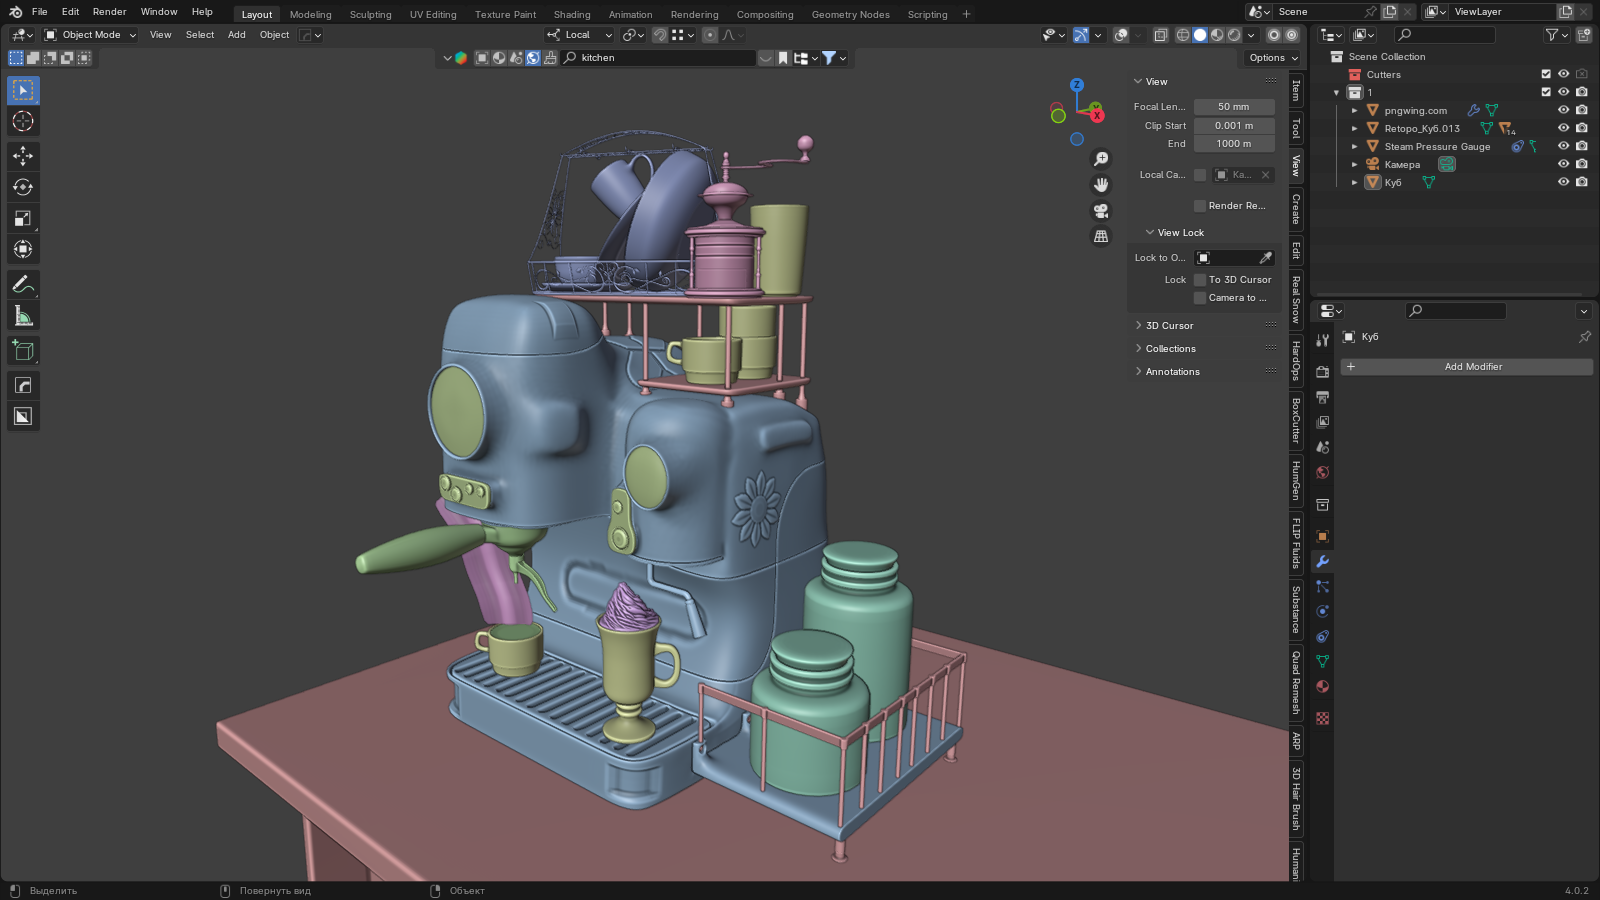
Task: Open the Object Mode dropdown
Action: [91, 35]
